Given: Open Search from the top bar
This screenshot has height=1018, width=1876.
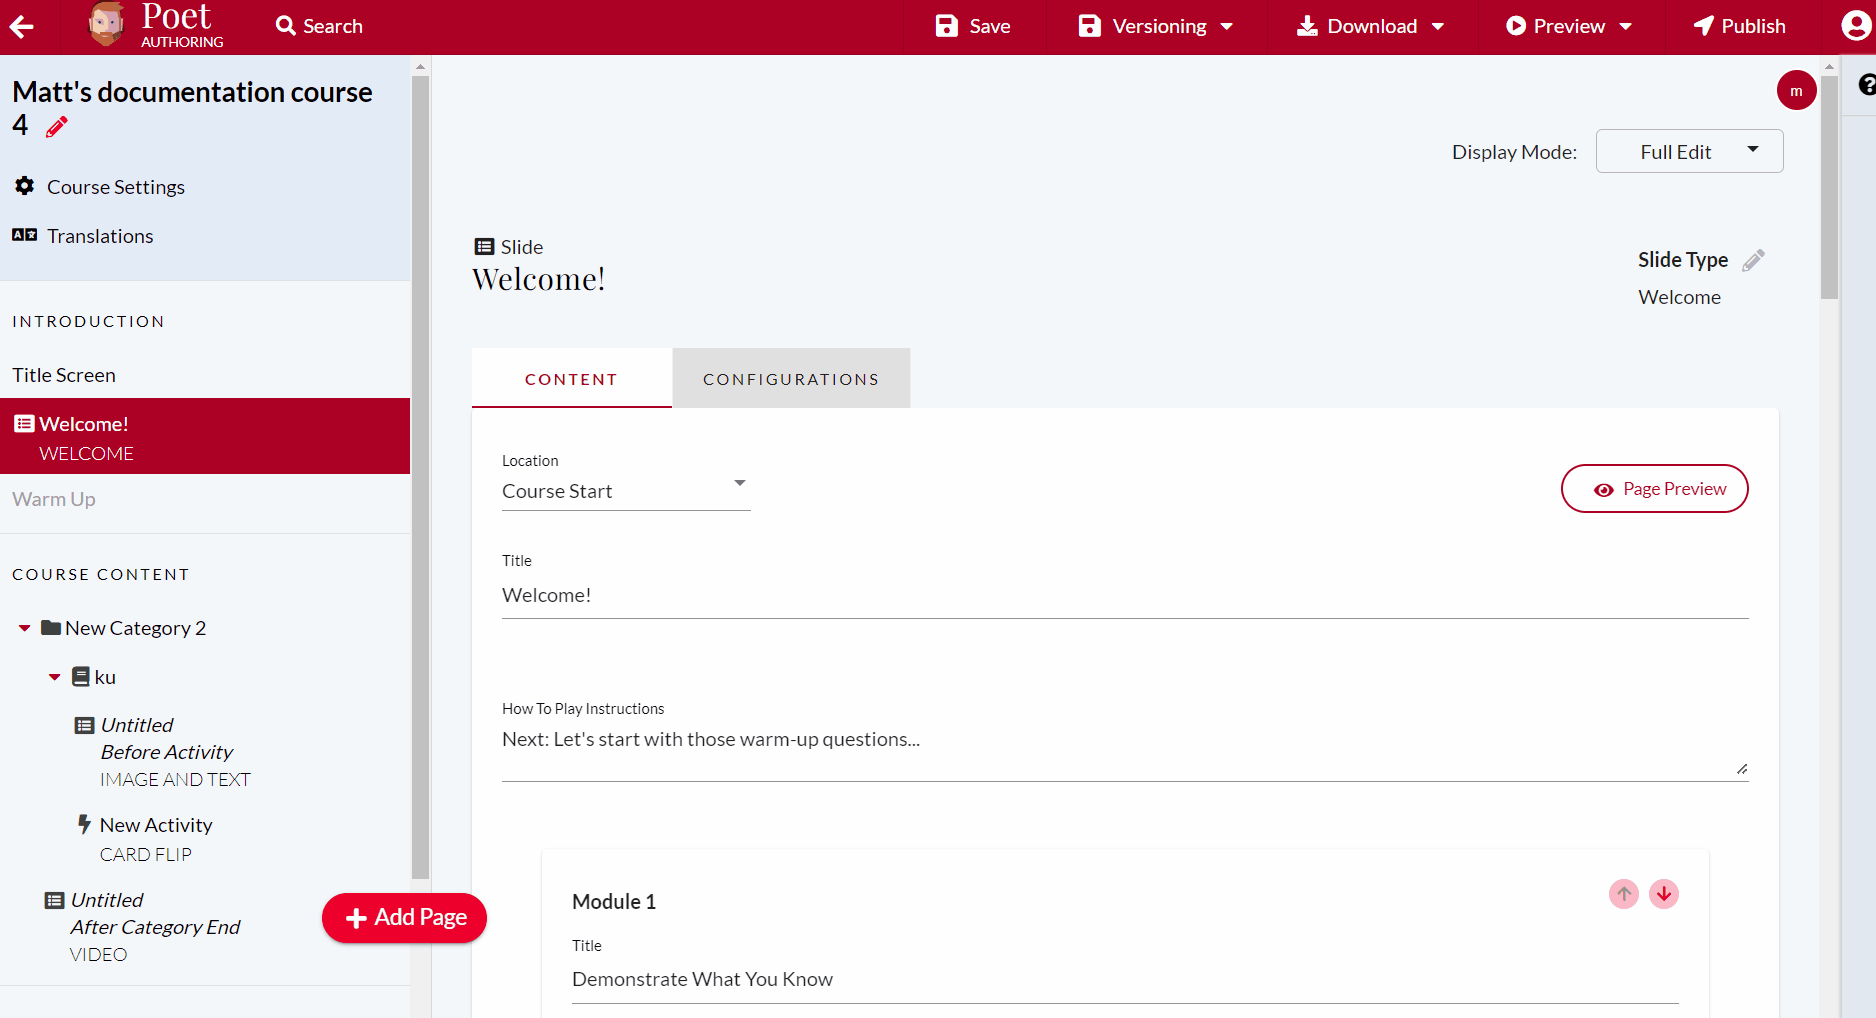Looking at the screenshot, I should point(318,26).
